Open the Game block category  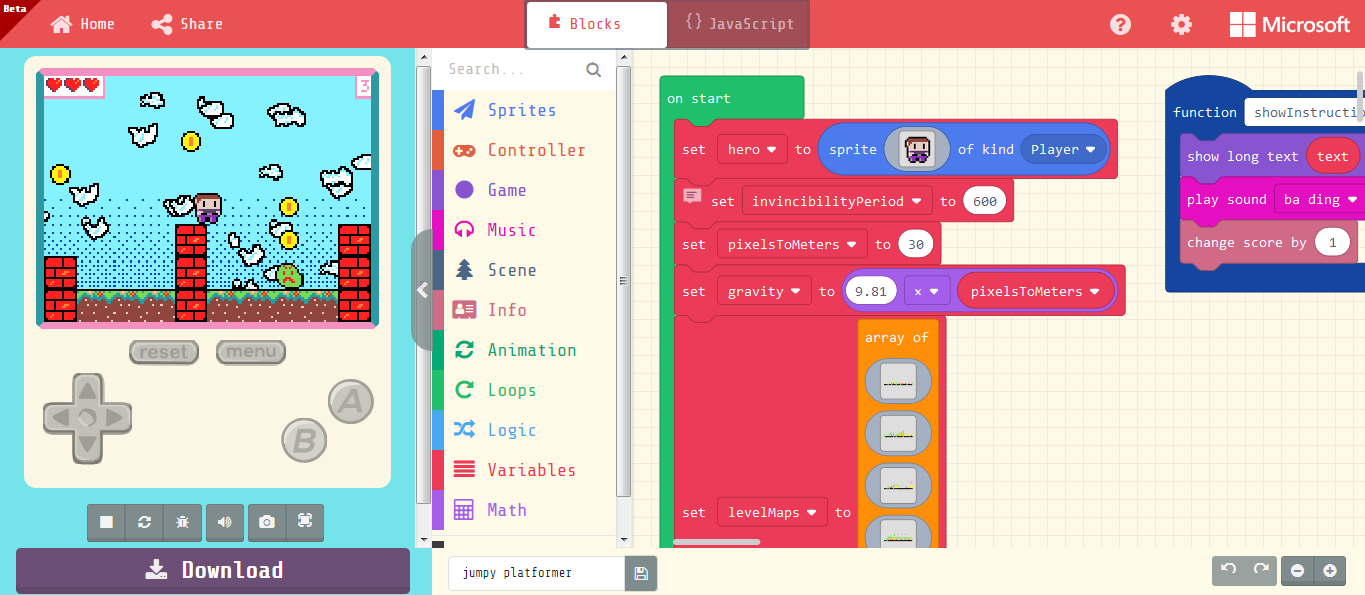click(x=523, y=190)
